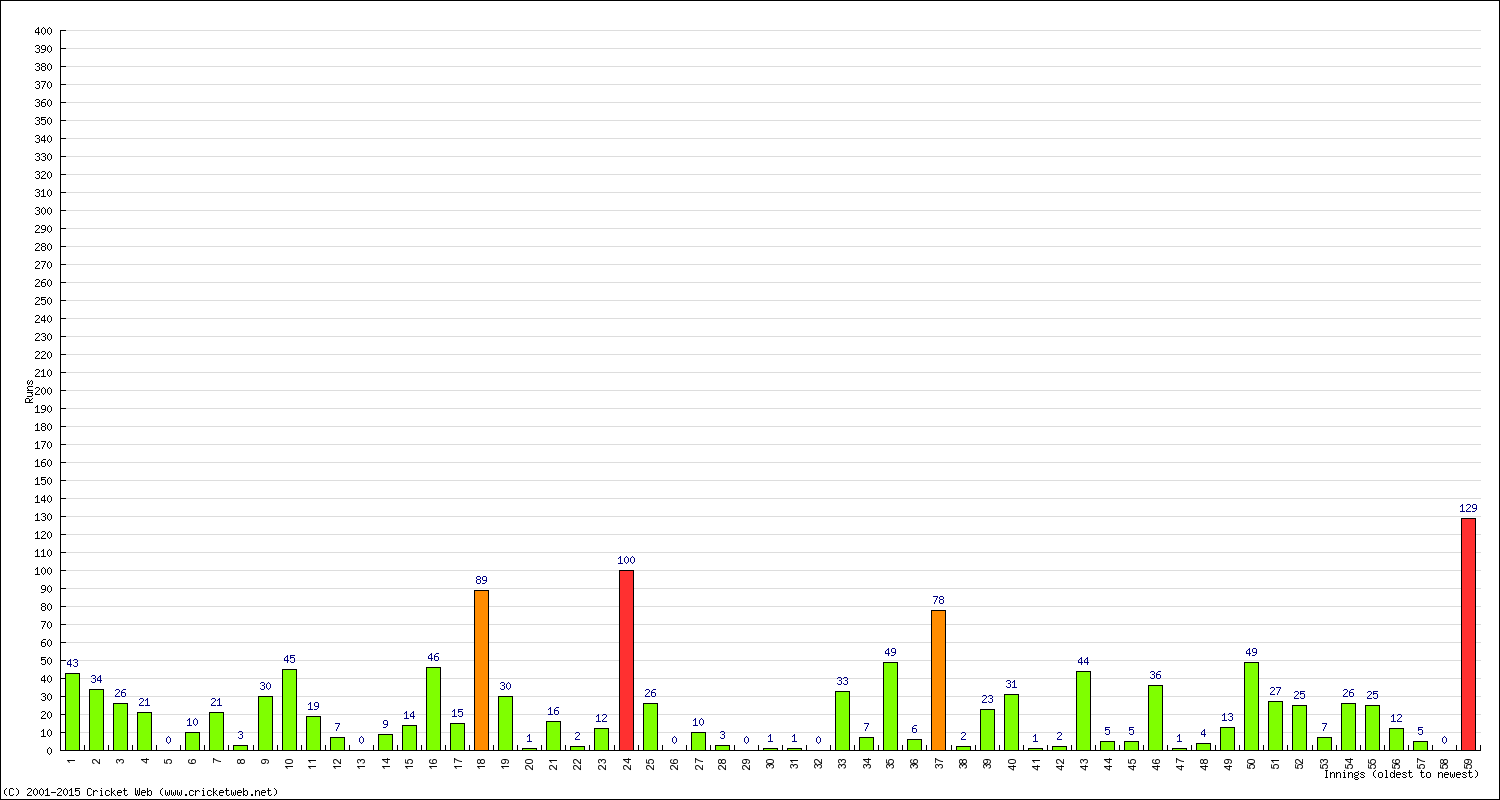Select the green 45-run bar at innings 10
1500x800 pixels.
point(289,710)
